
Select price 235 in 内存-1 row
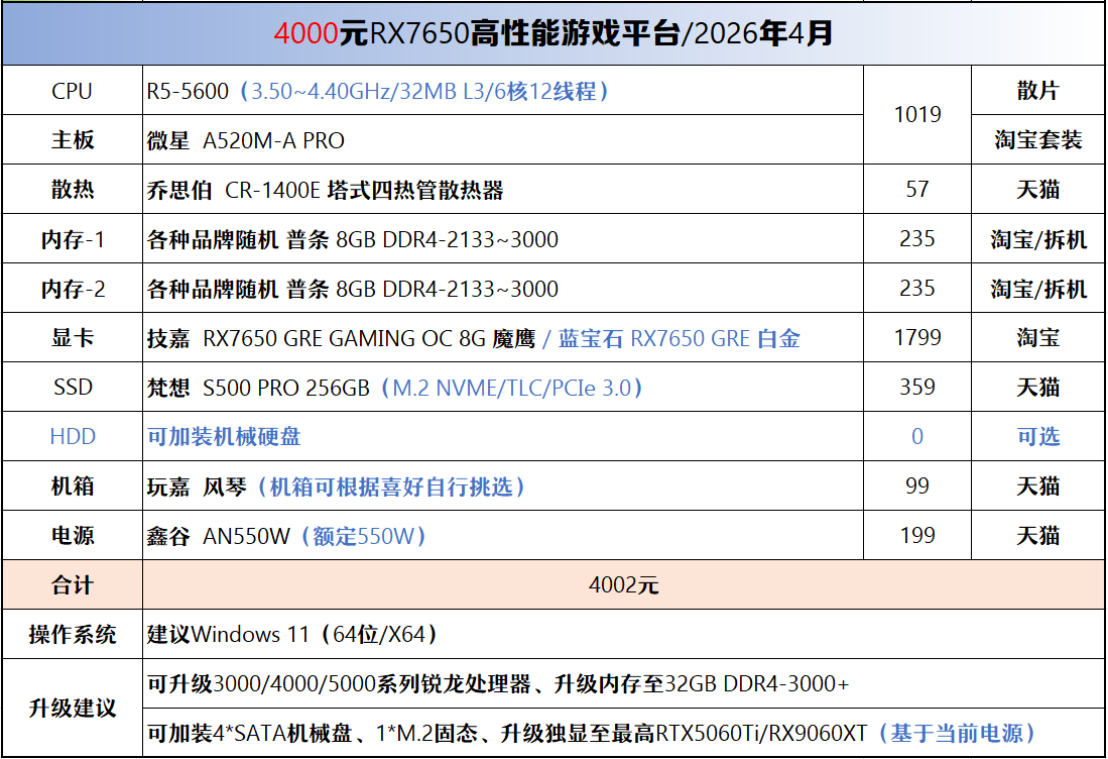tap(917, 239)
